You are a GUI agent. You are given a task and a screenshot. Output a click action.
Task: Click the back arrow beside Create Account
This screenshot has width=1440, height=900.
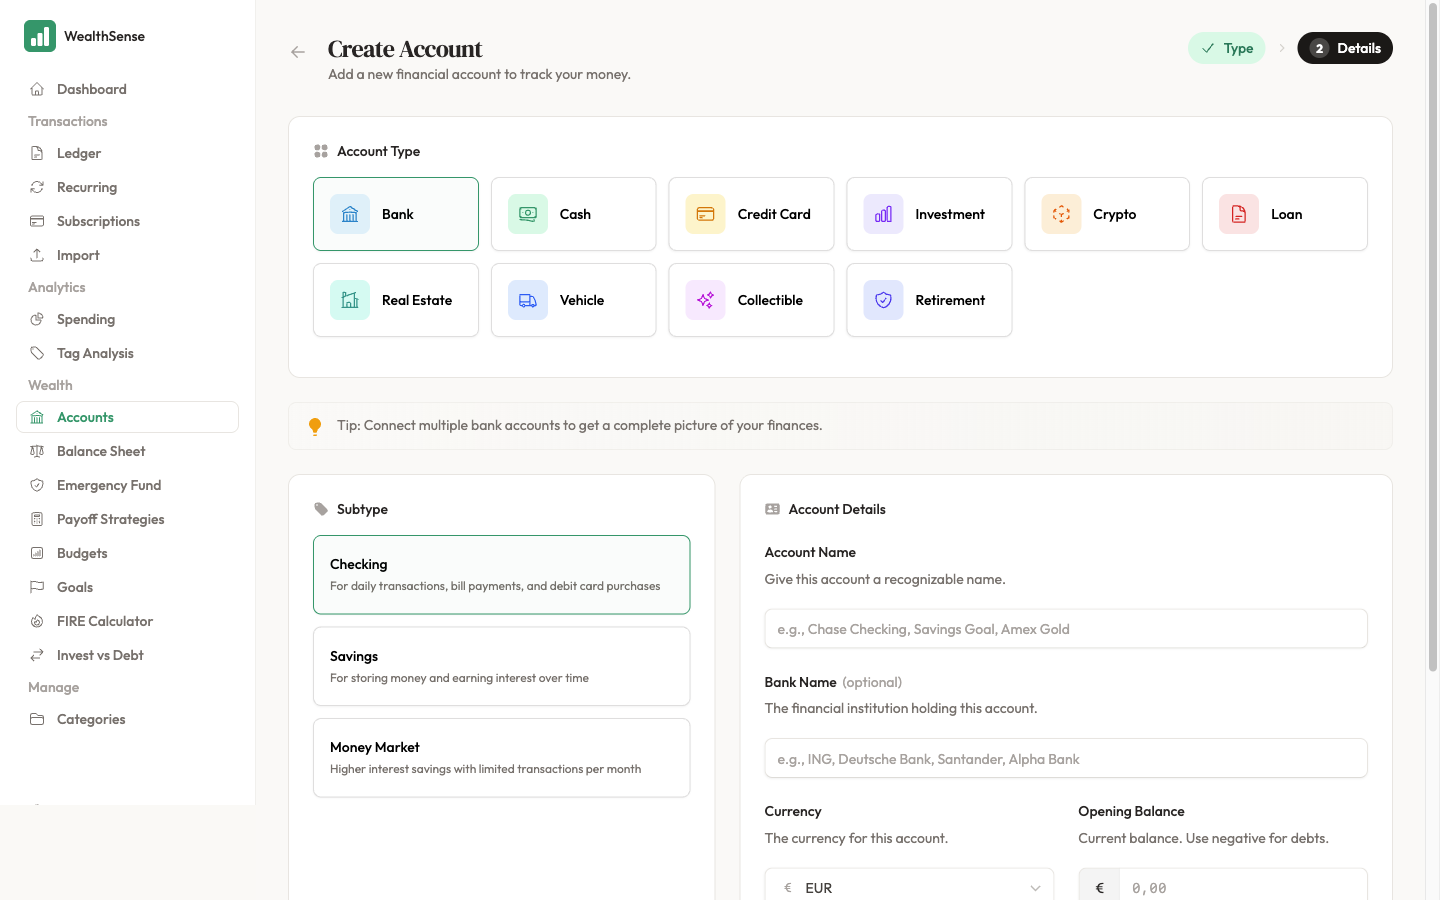tap(298, 52)
